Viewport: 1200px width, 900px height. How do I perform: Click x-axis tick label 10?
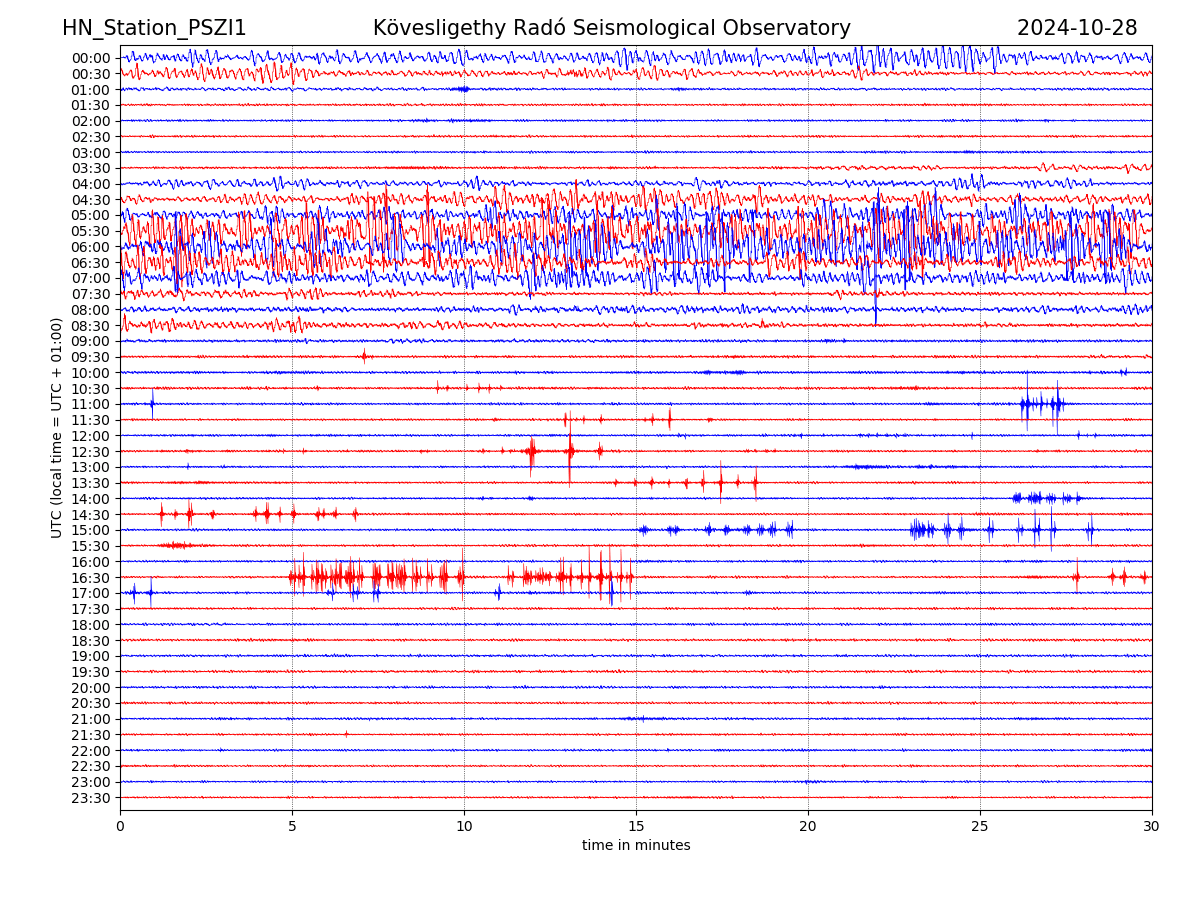coord(464,826)
